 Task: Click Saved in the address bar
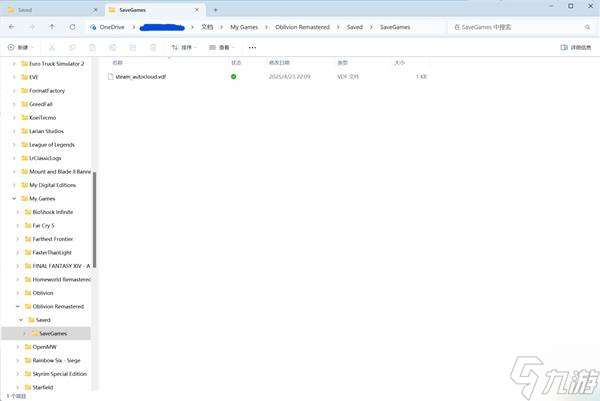(355, 27)
